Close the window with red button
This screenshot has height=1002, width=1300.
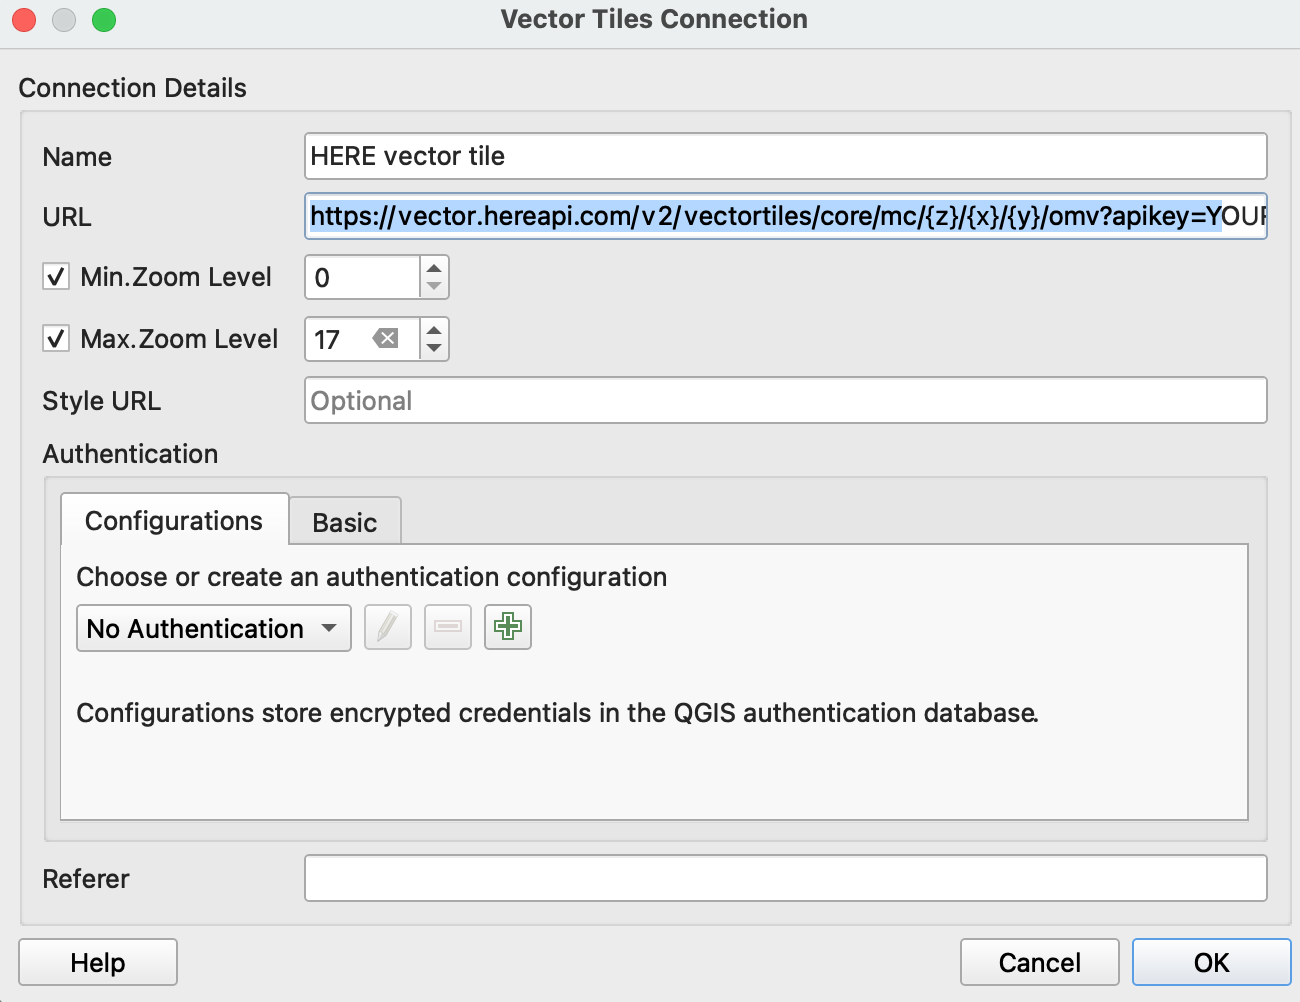24,20
